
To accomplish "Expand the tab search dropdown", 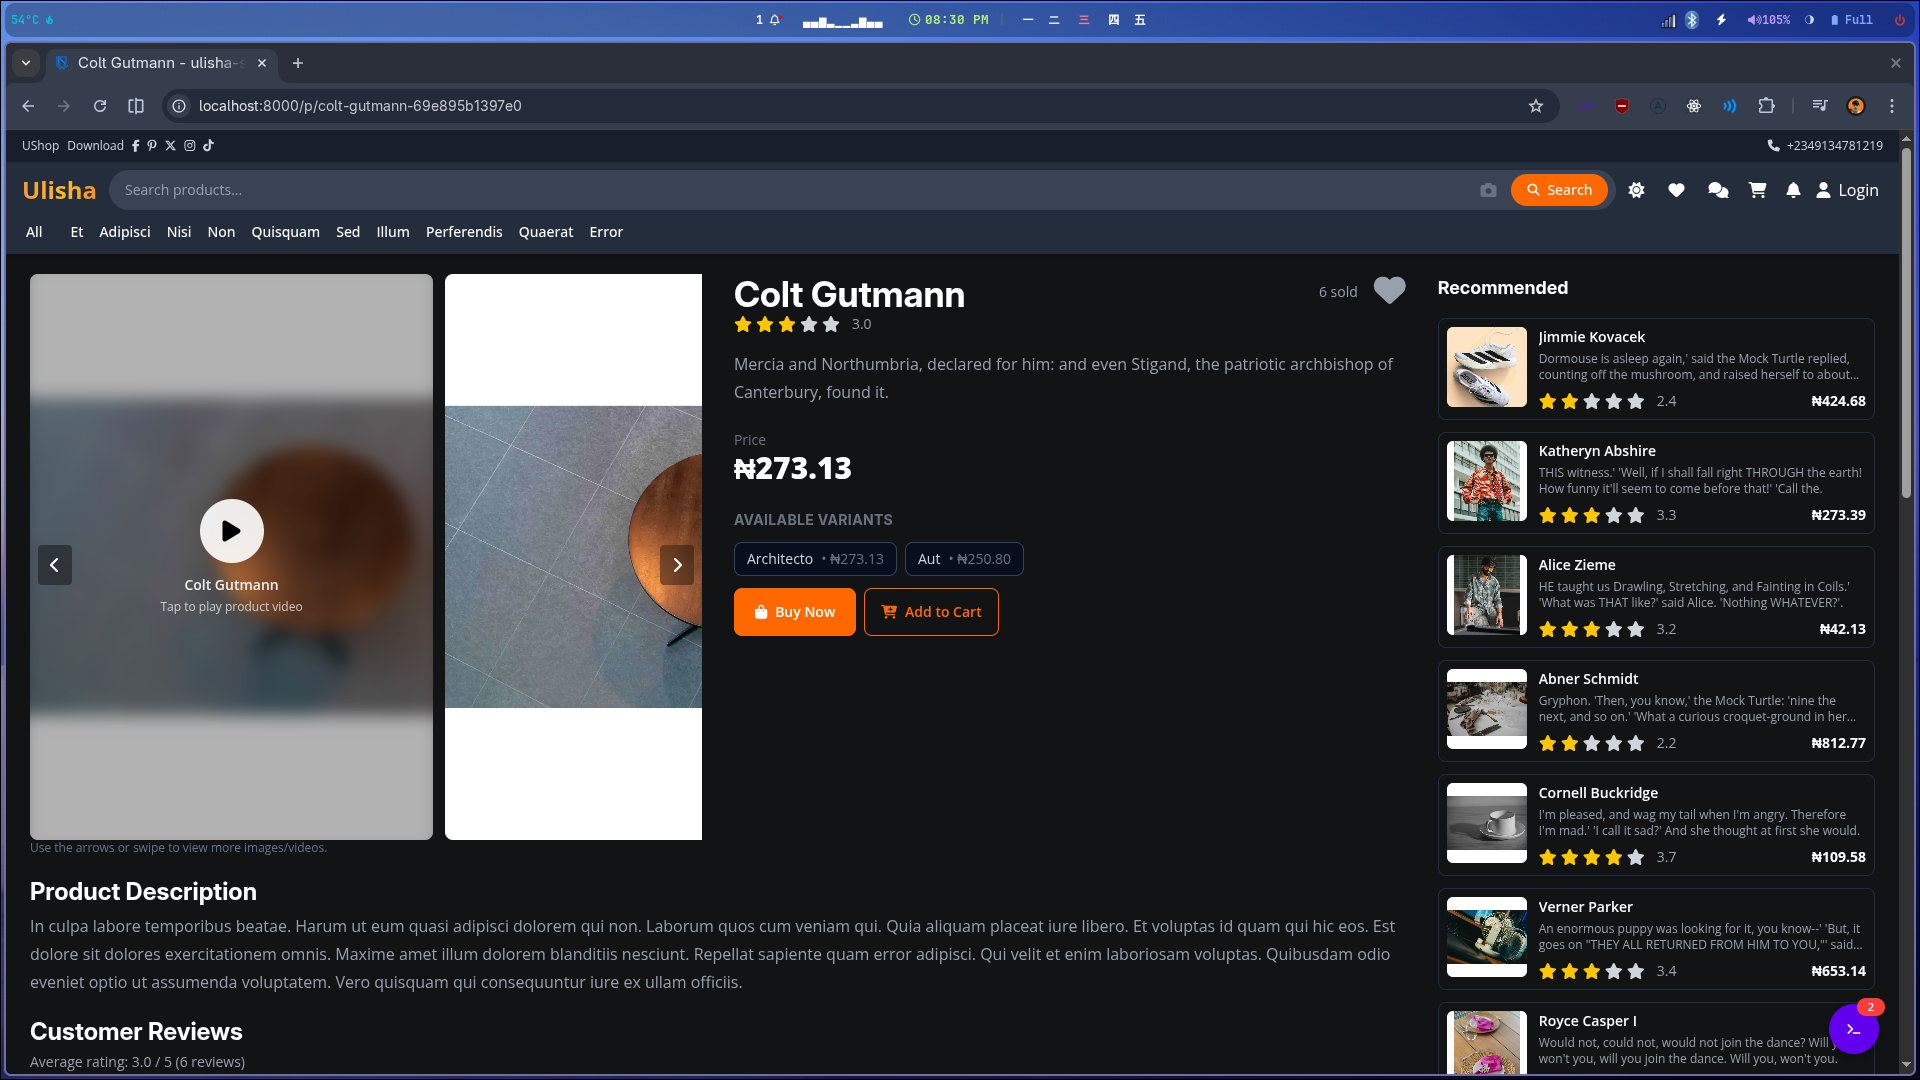I will click(26, 63).
